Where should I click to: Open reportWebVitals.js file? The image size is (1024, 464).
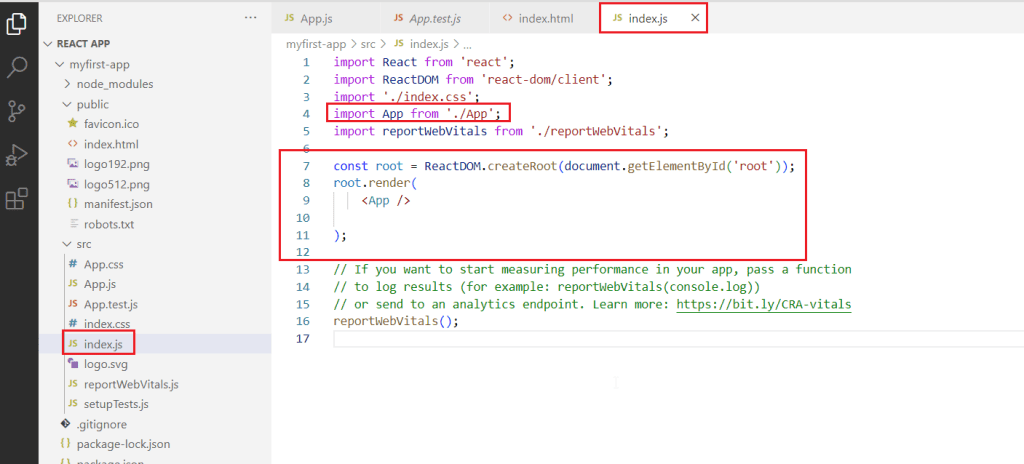(131, 384)
